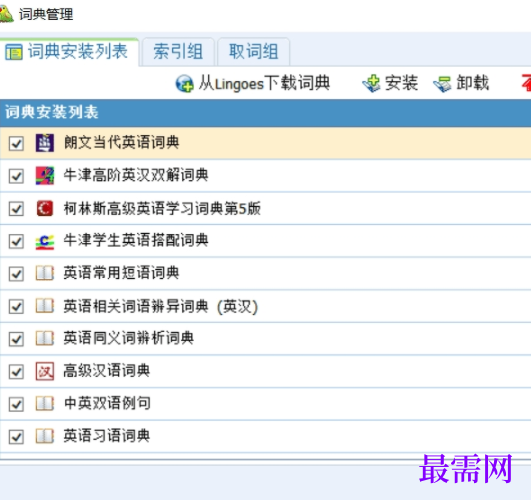Disable 英语同义词辨析词典 checkbox
The image size is (531, 500).
pos(16,339)
